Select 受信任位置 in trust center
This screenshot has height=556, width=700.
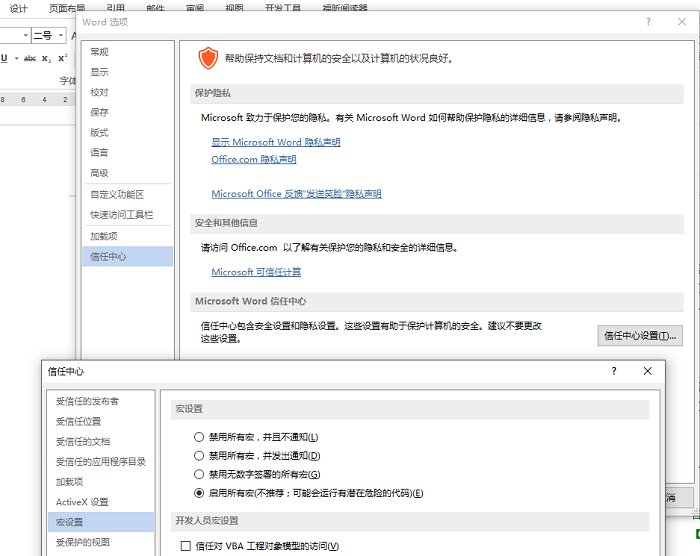[101, 421]
